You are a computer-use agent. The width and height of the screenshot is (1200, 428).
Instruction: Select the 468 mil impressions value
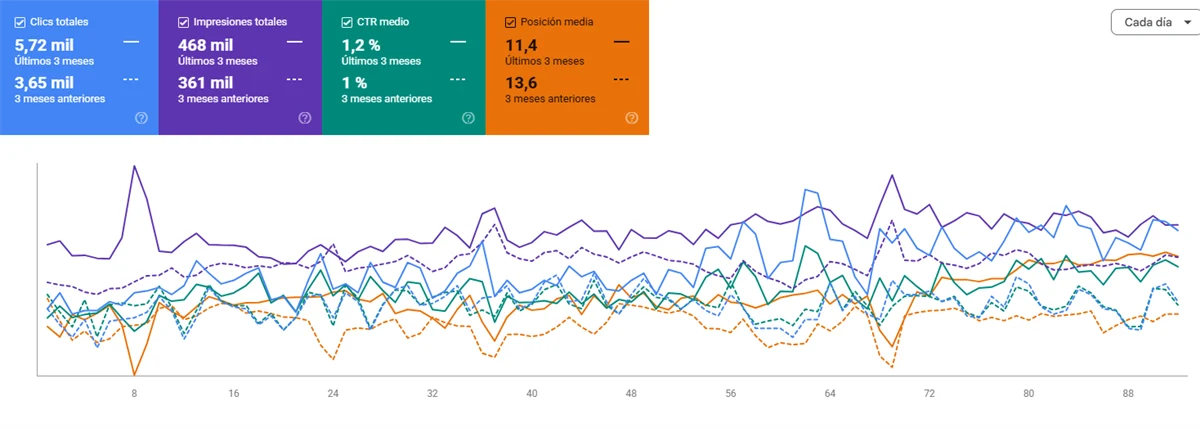[206, 45]
